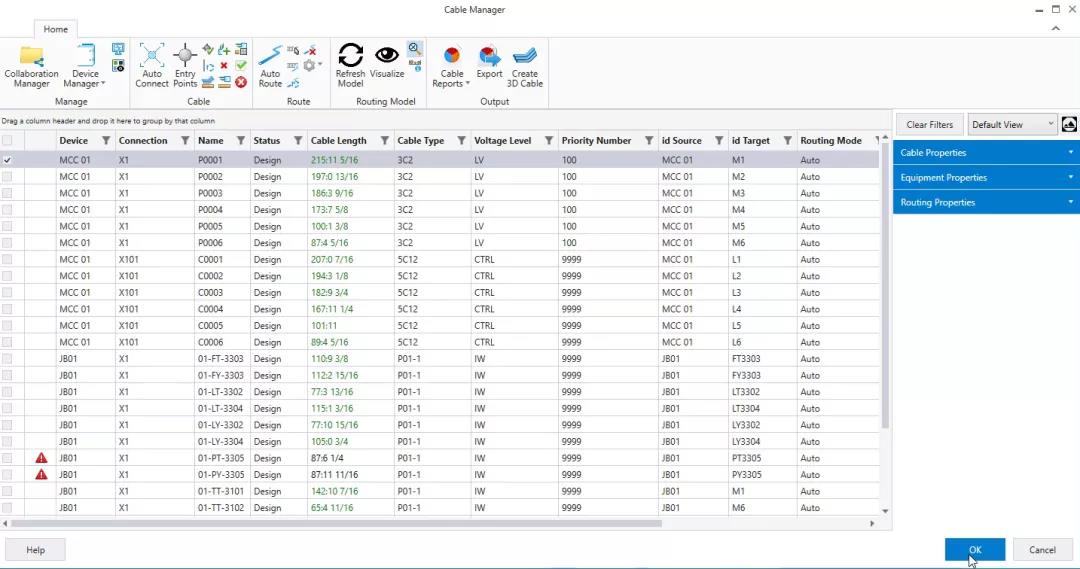Open the Default View combo box
Image resolution: width=1080 pixels, height=569 pixels.
(x=1012, y=125)
